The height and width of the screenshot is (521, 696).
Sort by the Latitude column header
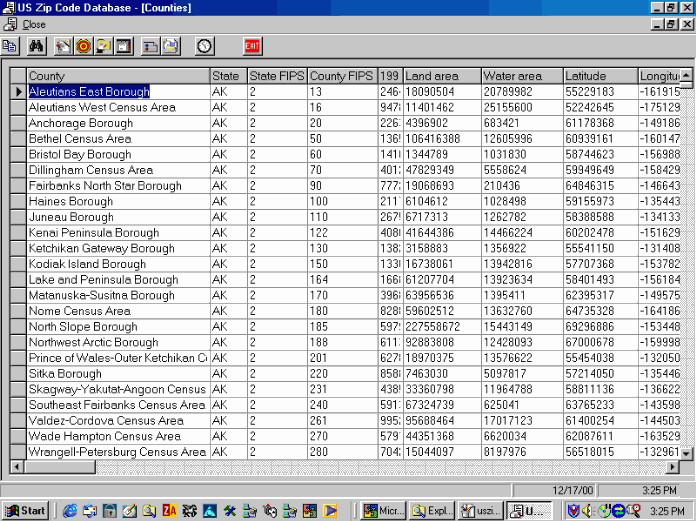pyautogui.click(x=599, y=76)
